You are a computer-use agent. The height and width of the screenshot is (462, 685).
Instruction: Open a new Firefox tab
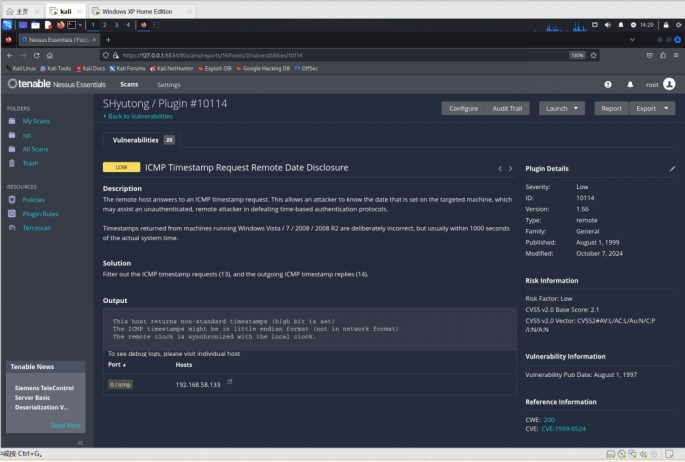pos(108,40)
